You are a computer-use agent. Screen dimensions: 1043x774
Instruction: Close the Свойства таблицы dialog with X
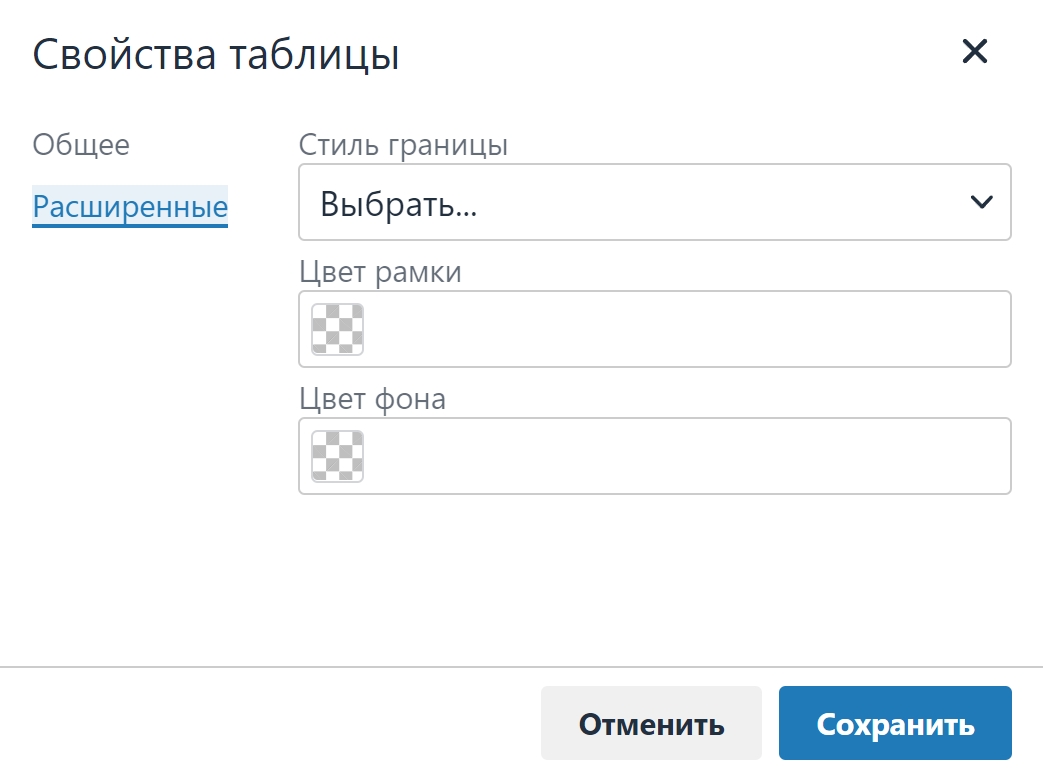pyautogui.click(x=974, y=51)
